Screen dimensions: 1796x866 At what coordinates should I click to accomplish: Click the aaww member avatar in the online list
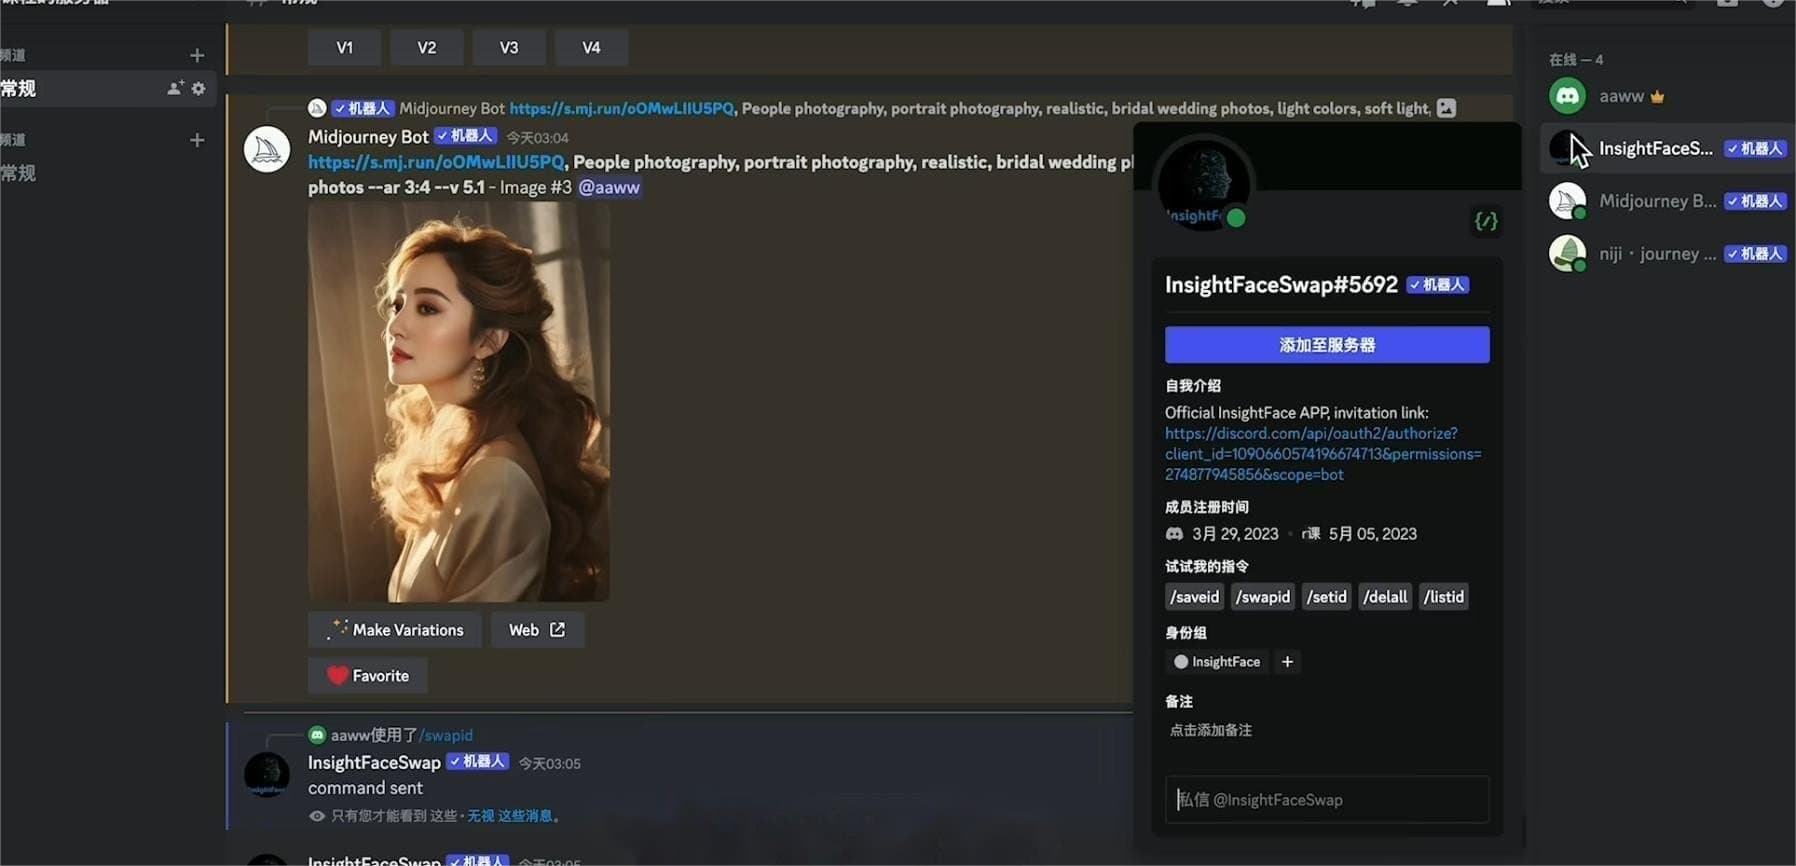coord(1567,96)
